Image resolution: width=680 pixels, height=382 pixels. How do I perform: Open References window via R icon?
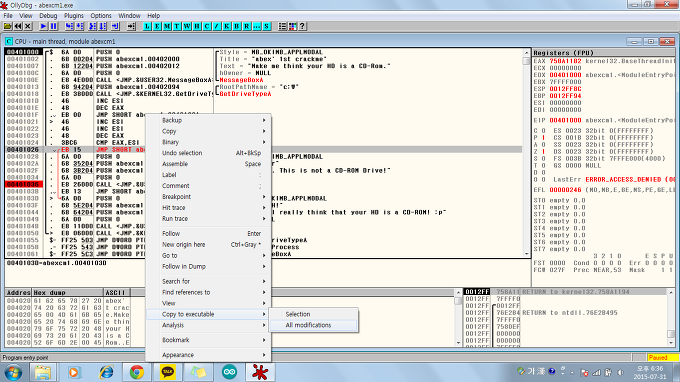click(247, 26)
